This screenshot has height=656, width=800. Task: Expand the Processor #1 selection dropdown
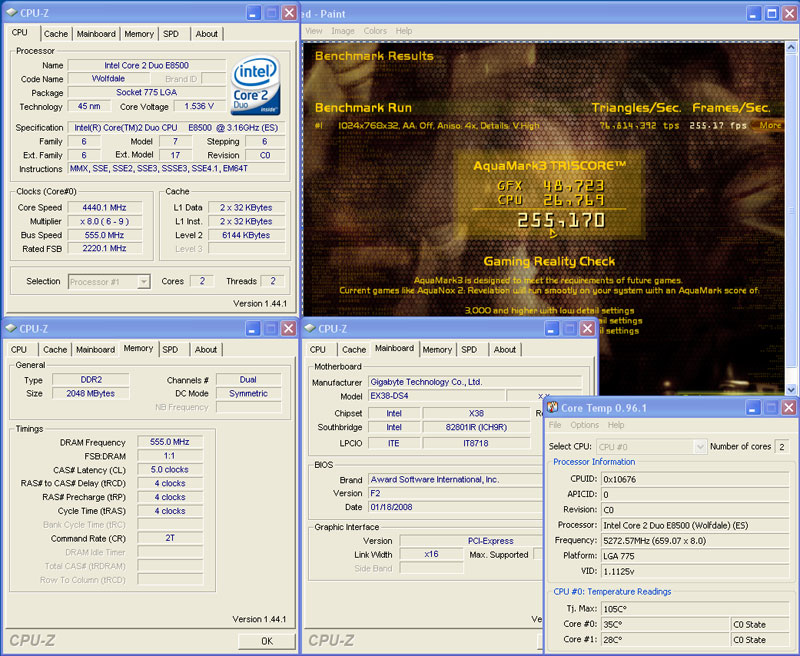144,282
